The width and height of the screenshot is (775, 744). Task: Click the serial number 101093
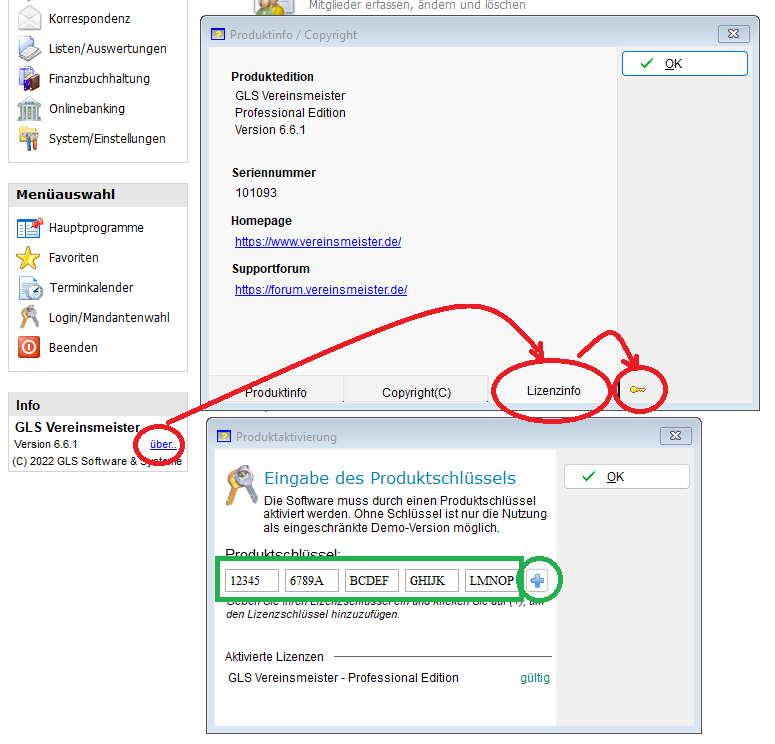coord(256,193)
